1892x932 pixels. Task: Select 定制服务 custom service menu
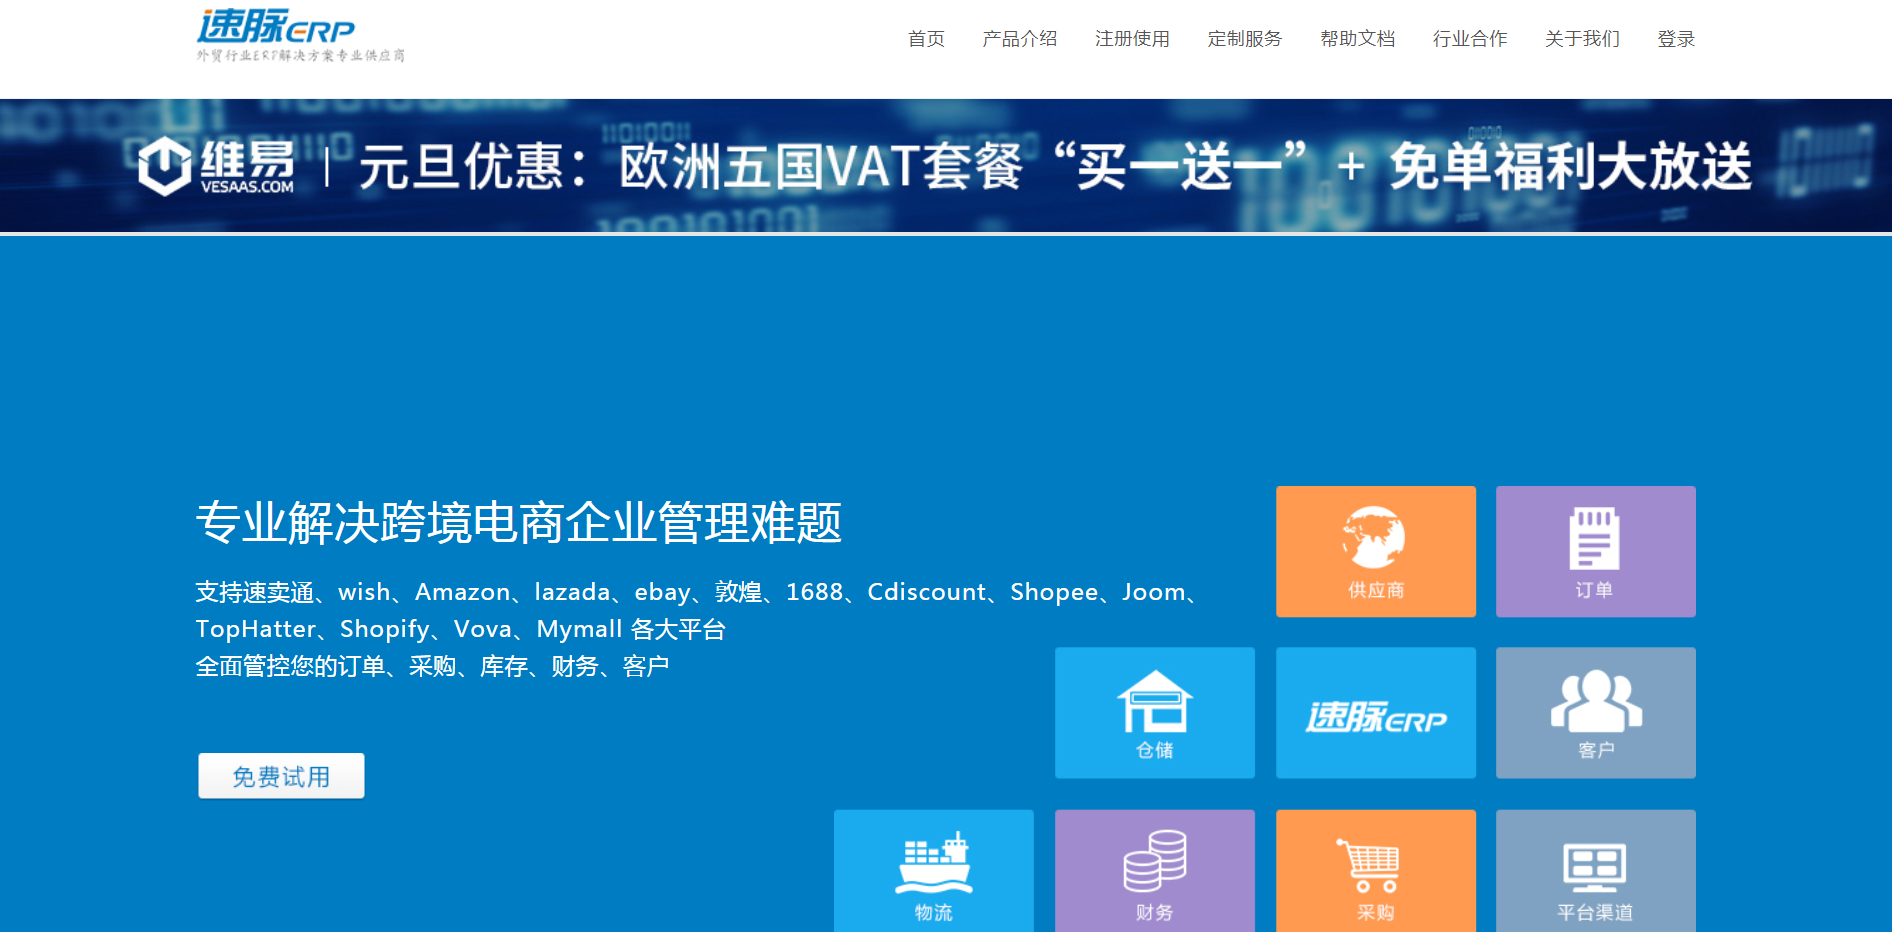1244,39
